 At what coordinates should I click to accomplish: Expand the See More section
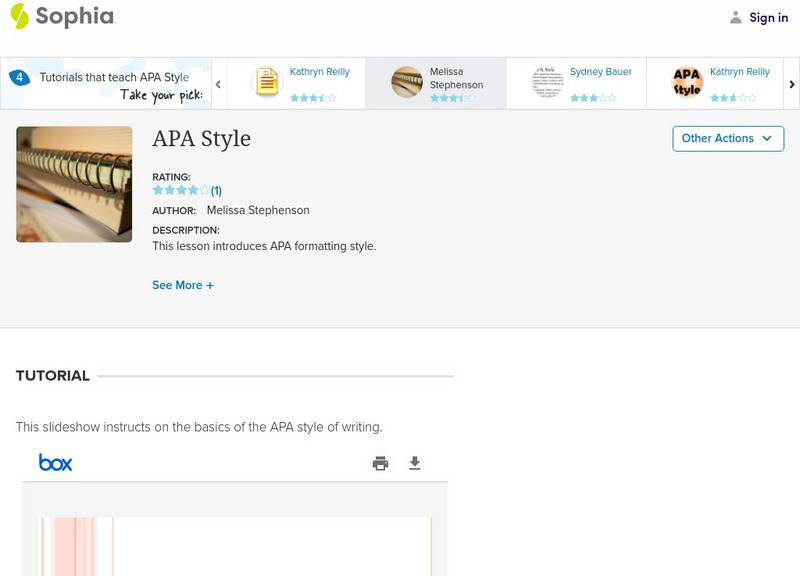point(183,285)
